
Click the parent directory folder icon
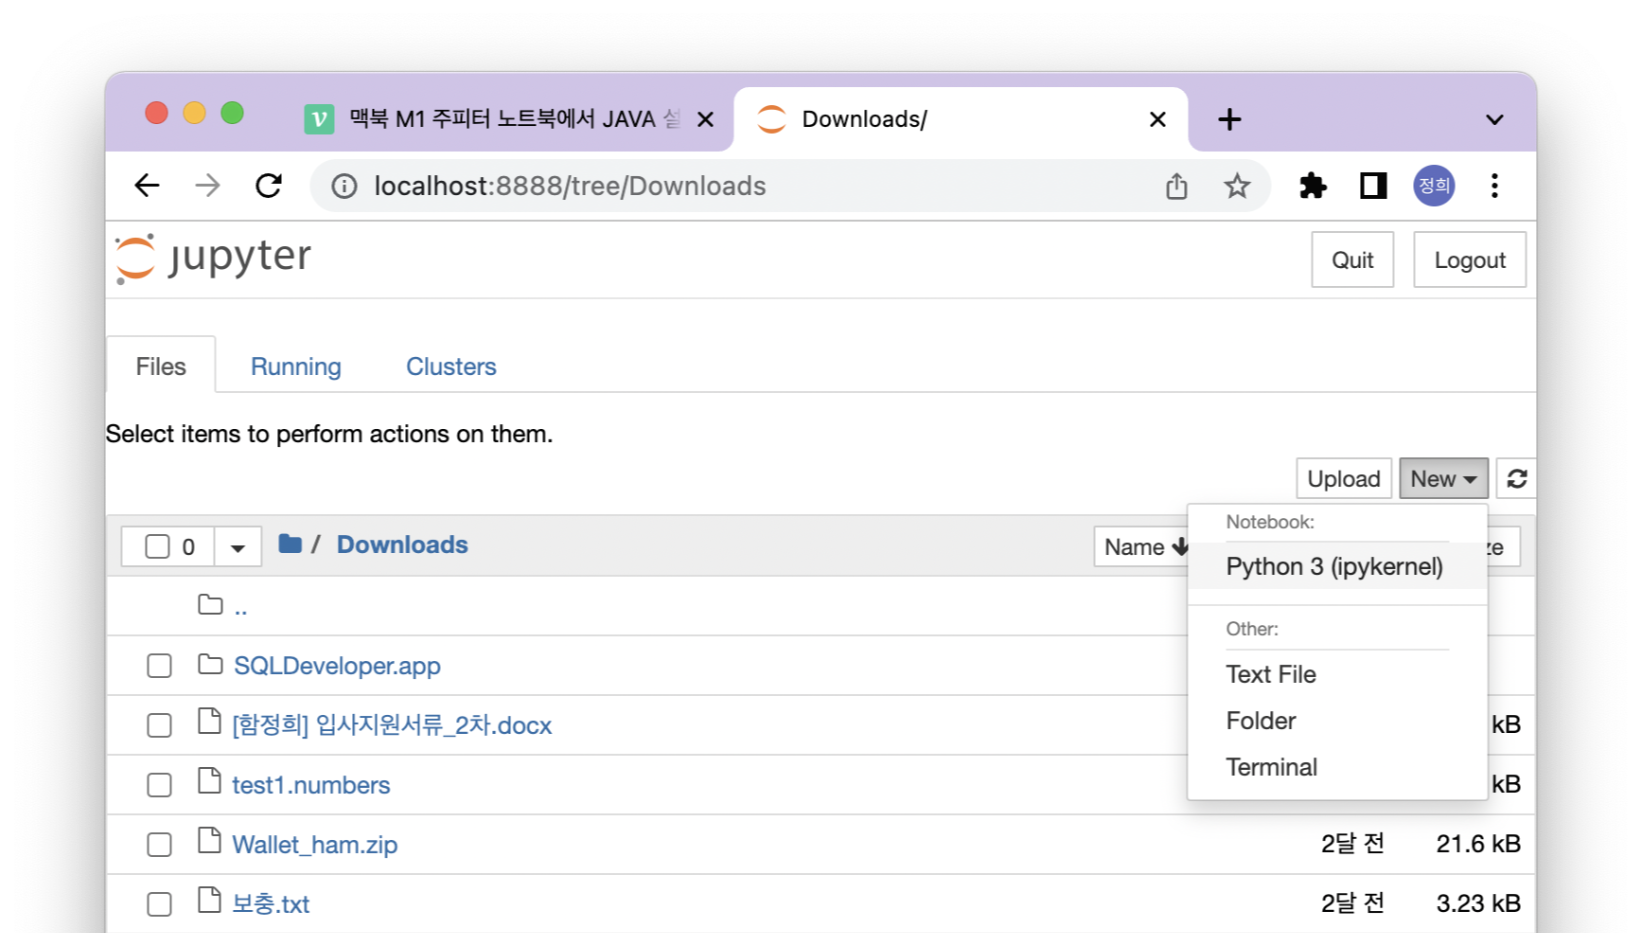click(x=210, y=605)
